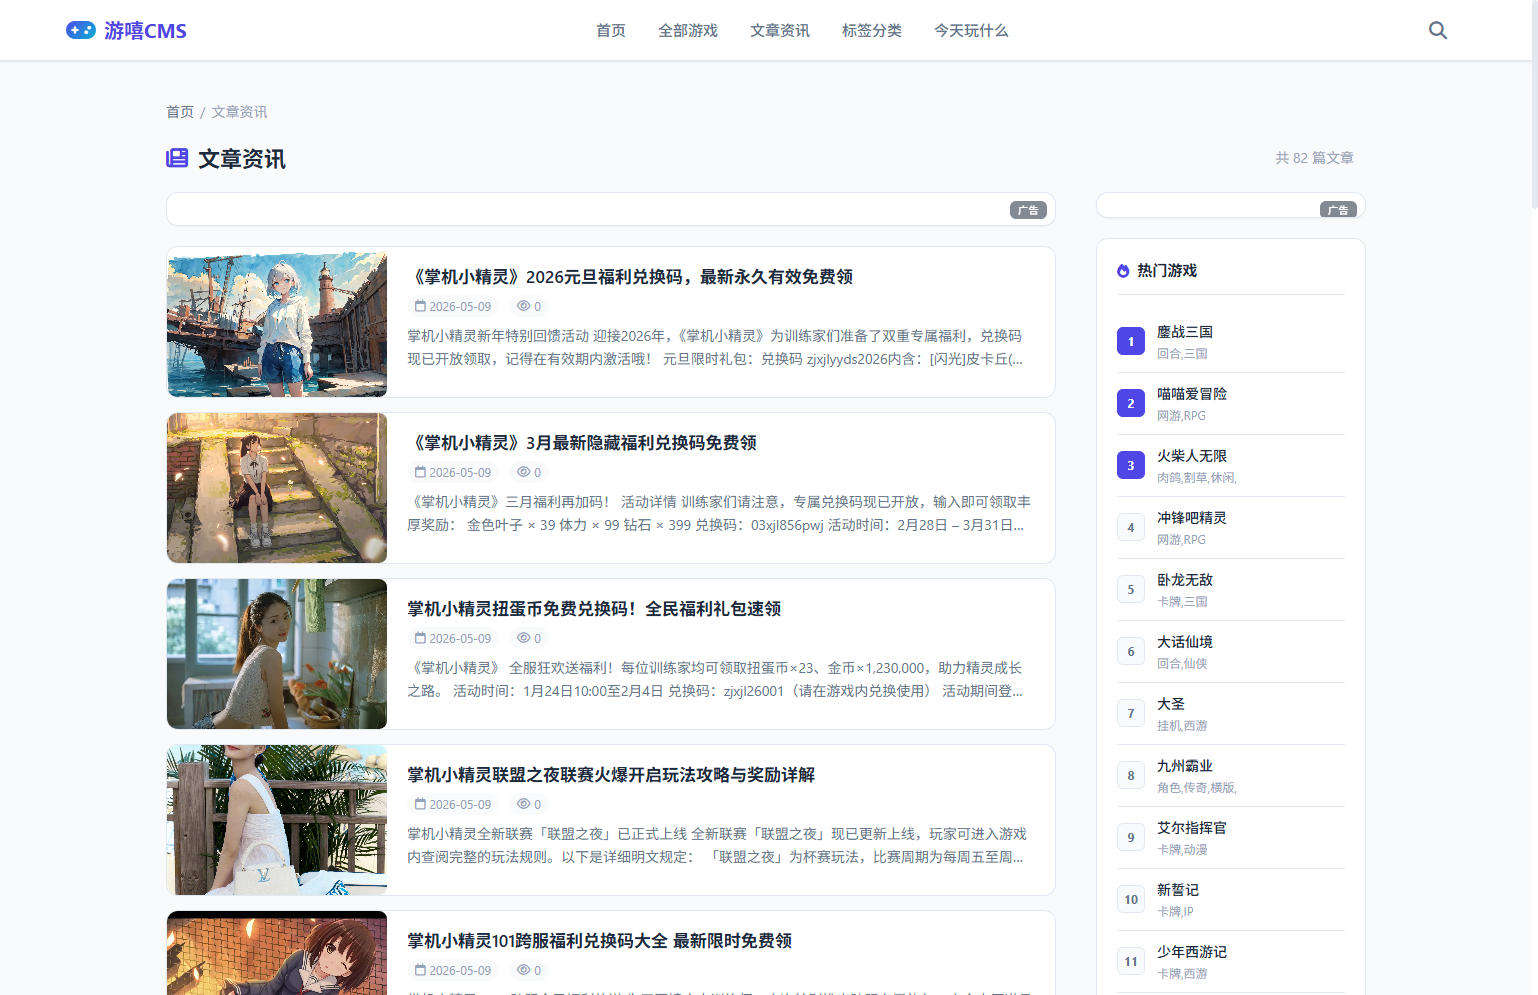Open hot game 少年西游记

[x=1192, y=952]
